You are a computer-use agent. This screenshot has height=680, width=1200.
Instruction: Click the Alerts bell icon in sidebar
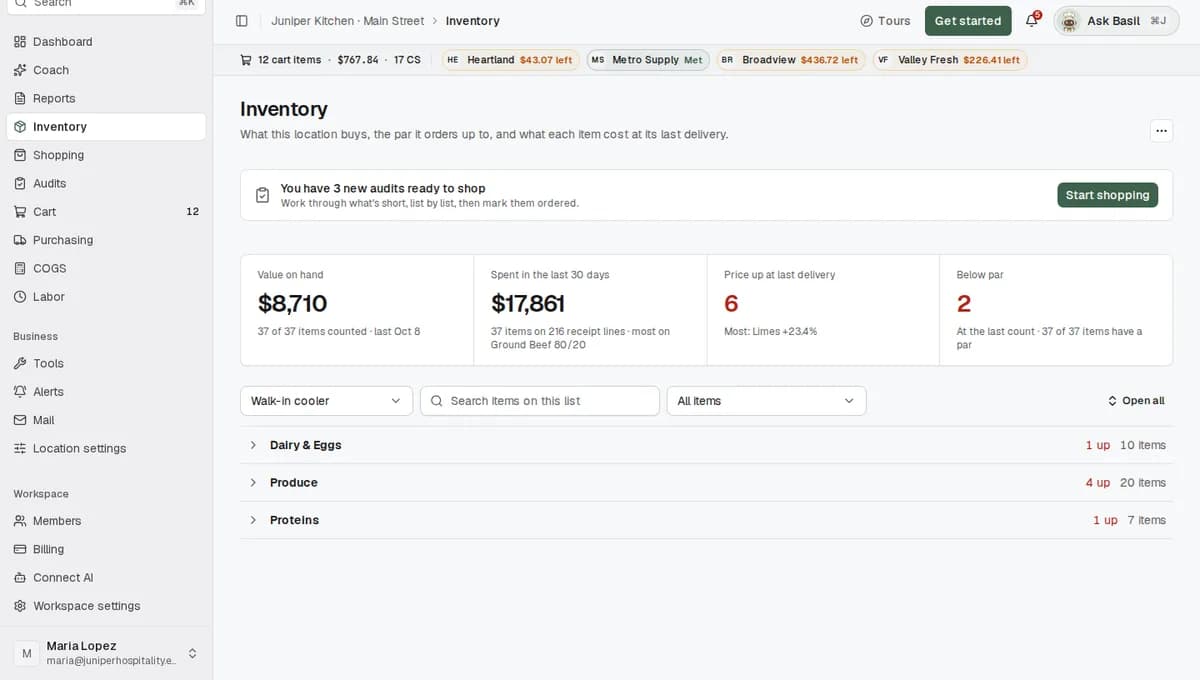click(20, 392)
